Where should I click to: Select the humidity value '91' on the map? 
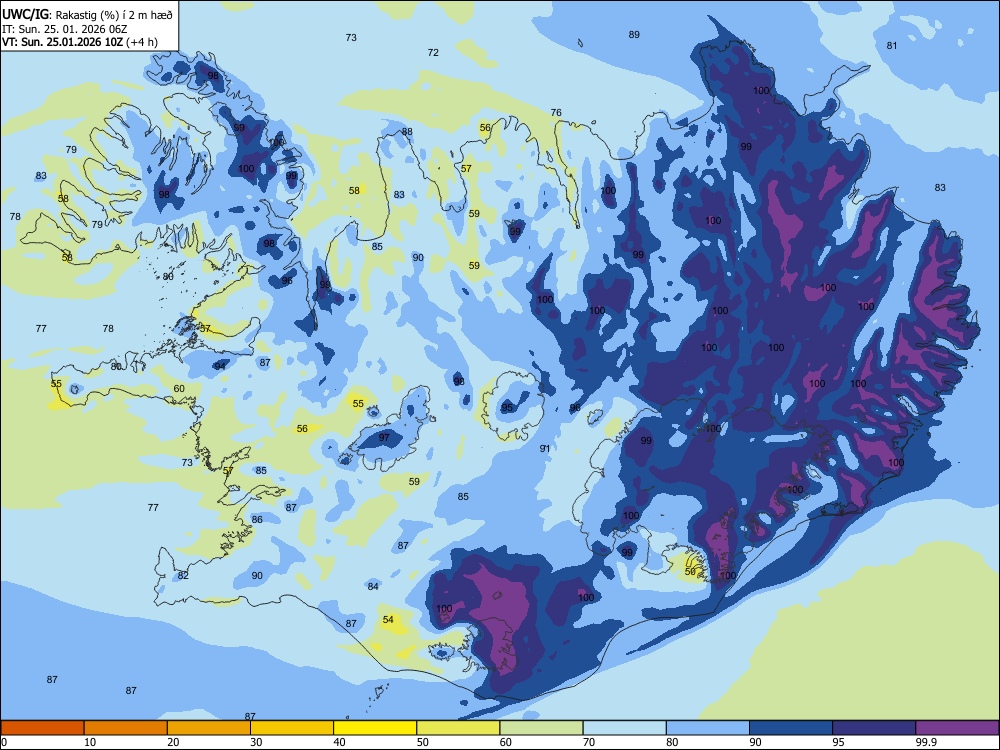(545, 448)
